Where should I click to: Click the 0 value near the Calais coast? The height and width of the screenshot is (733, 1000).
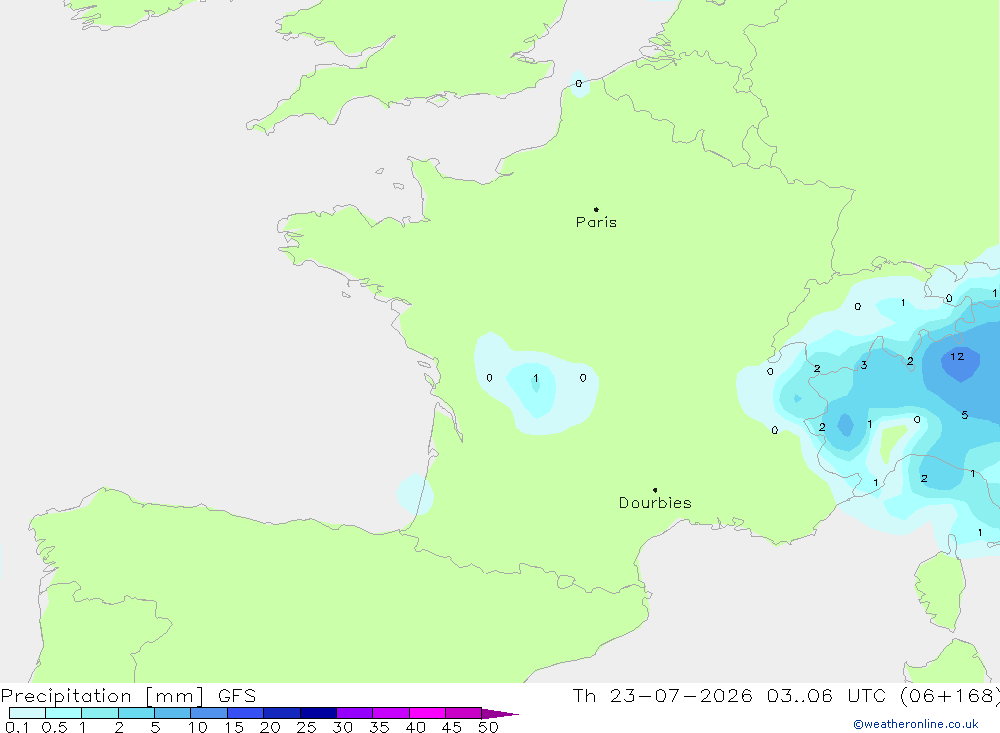(578, 84)
